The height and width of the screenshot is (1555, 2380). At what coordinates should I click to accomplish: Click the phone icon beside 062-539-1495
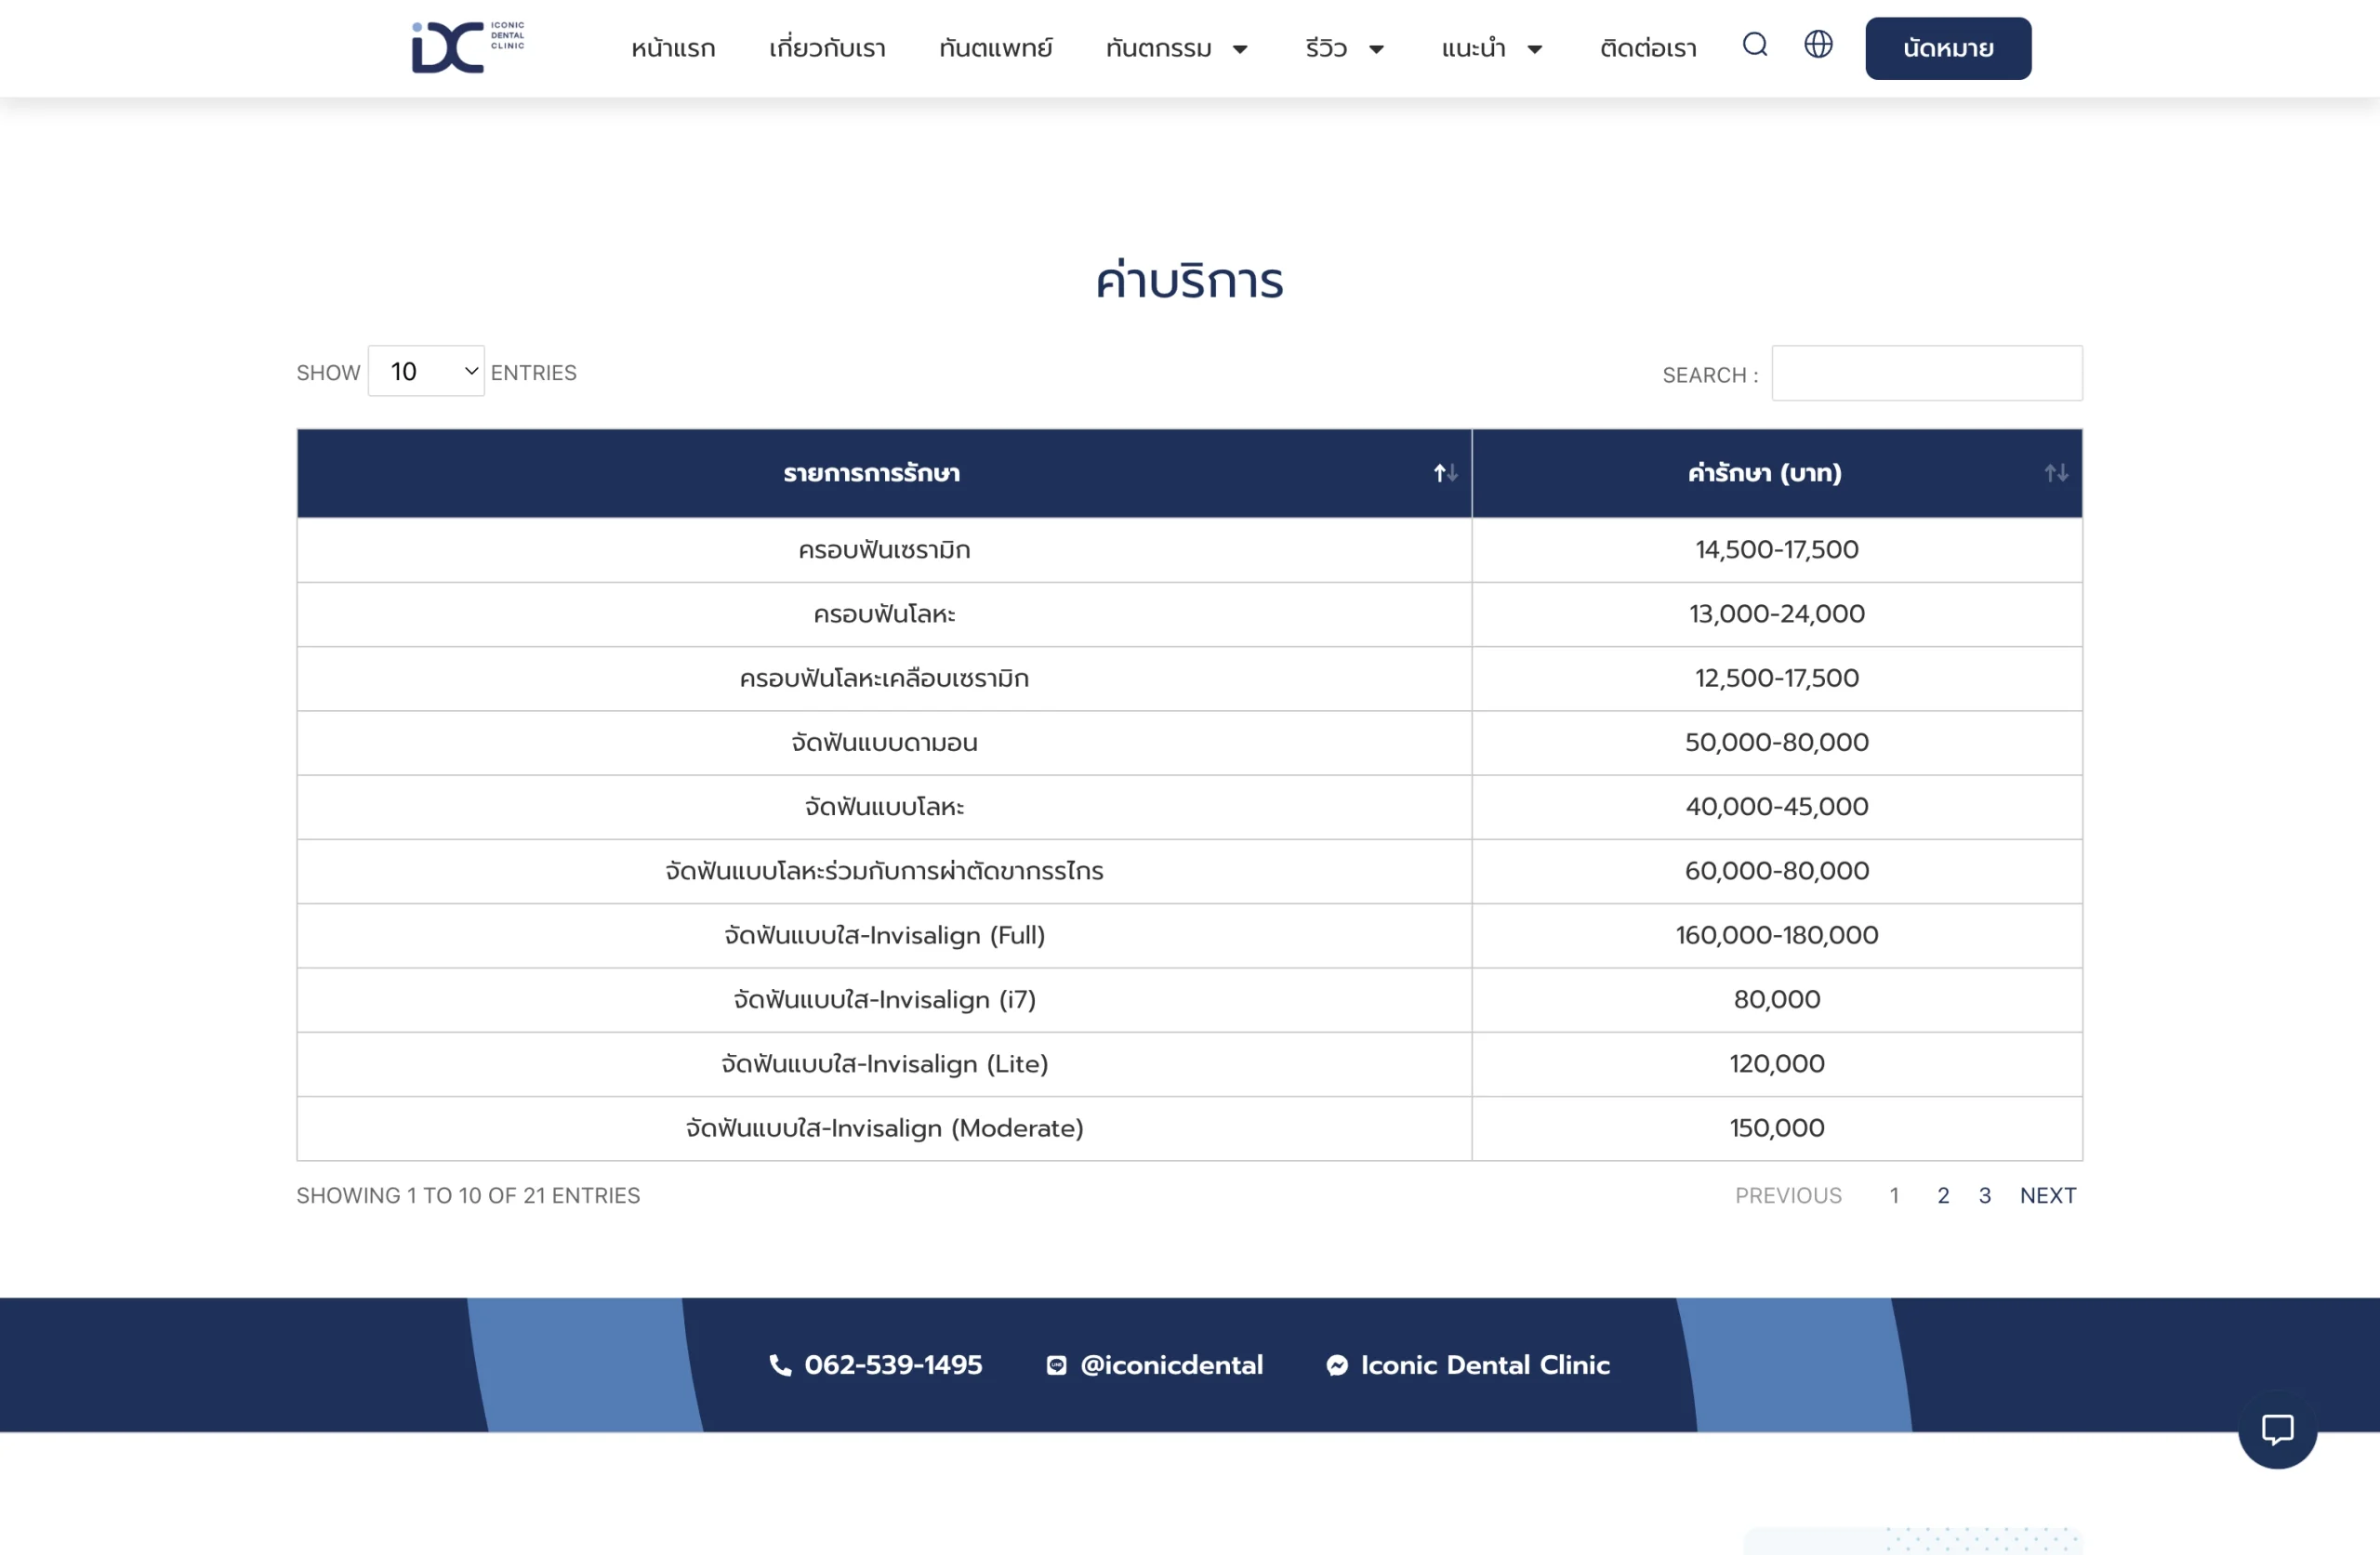(x=780, y=1365)
